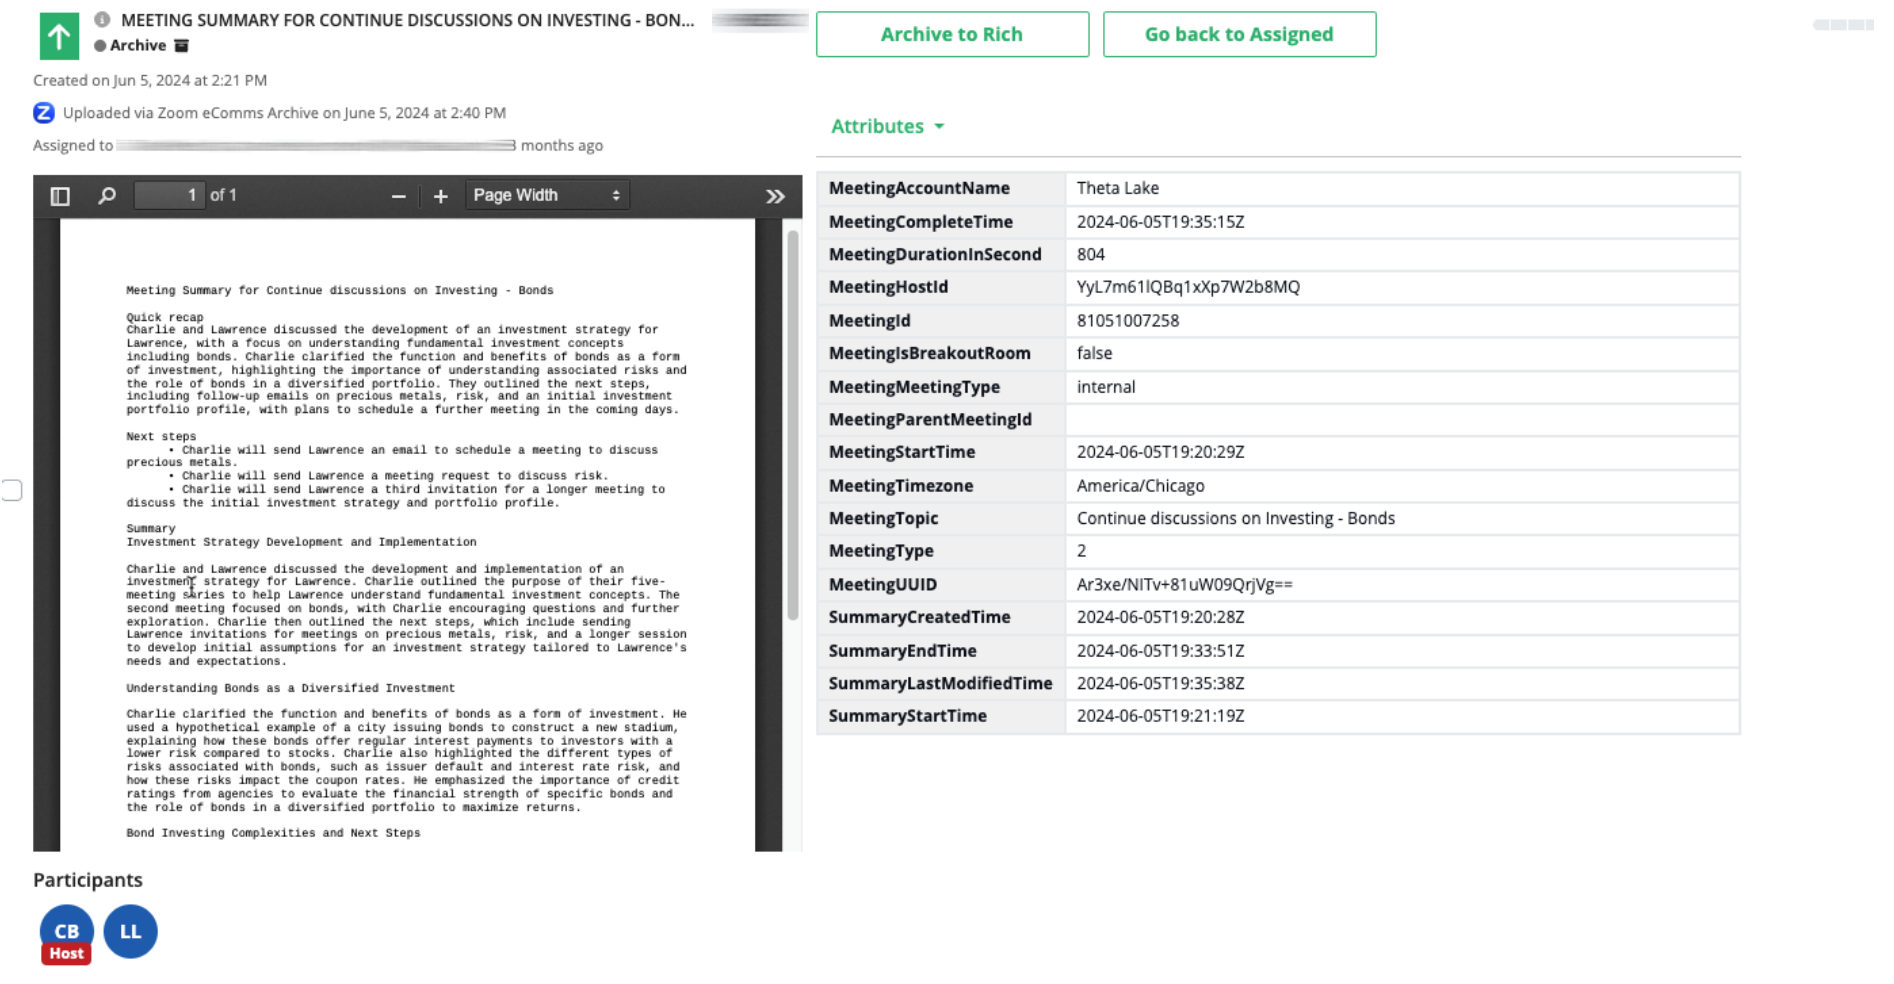This screenshot has width=1894, height=984.
Task: Click the Created on Jun 5, 2024 text
Action: pos(150,80)
